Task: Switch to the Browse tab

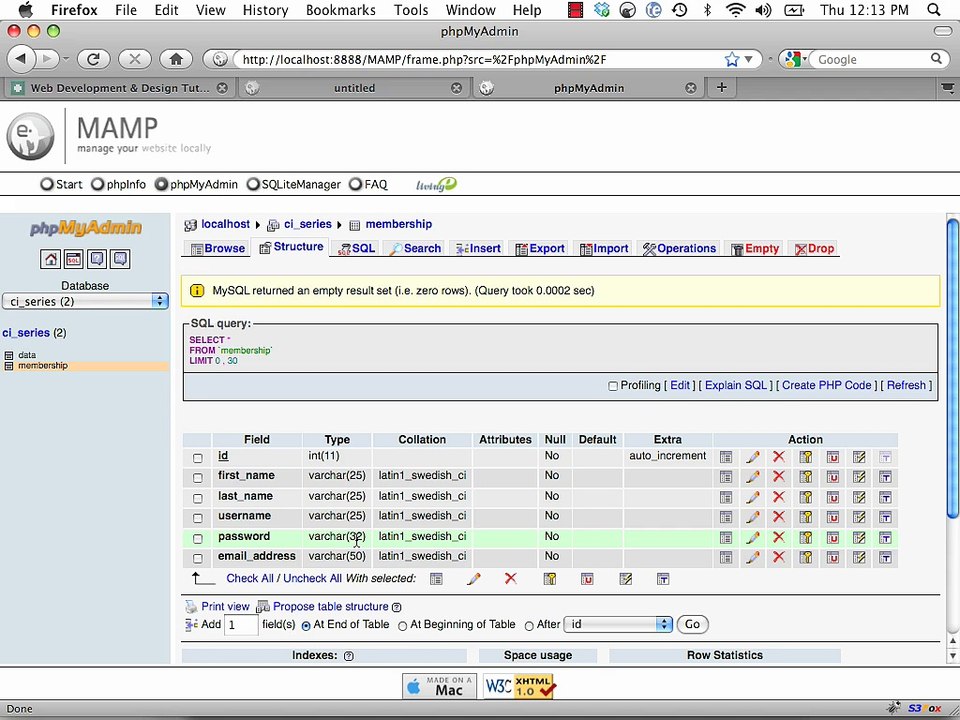Action: tap(218, 249)
